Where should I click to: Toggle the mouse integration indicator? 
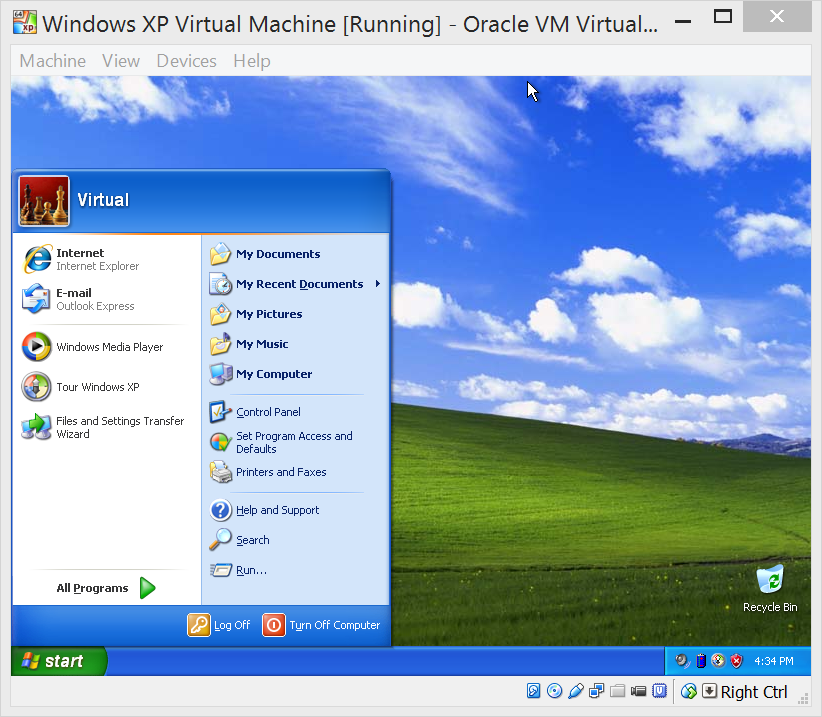tap(688, 691)
